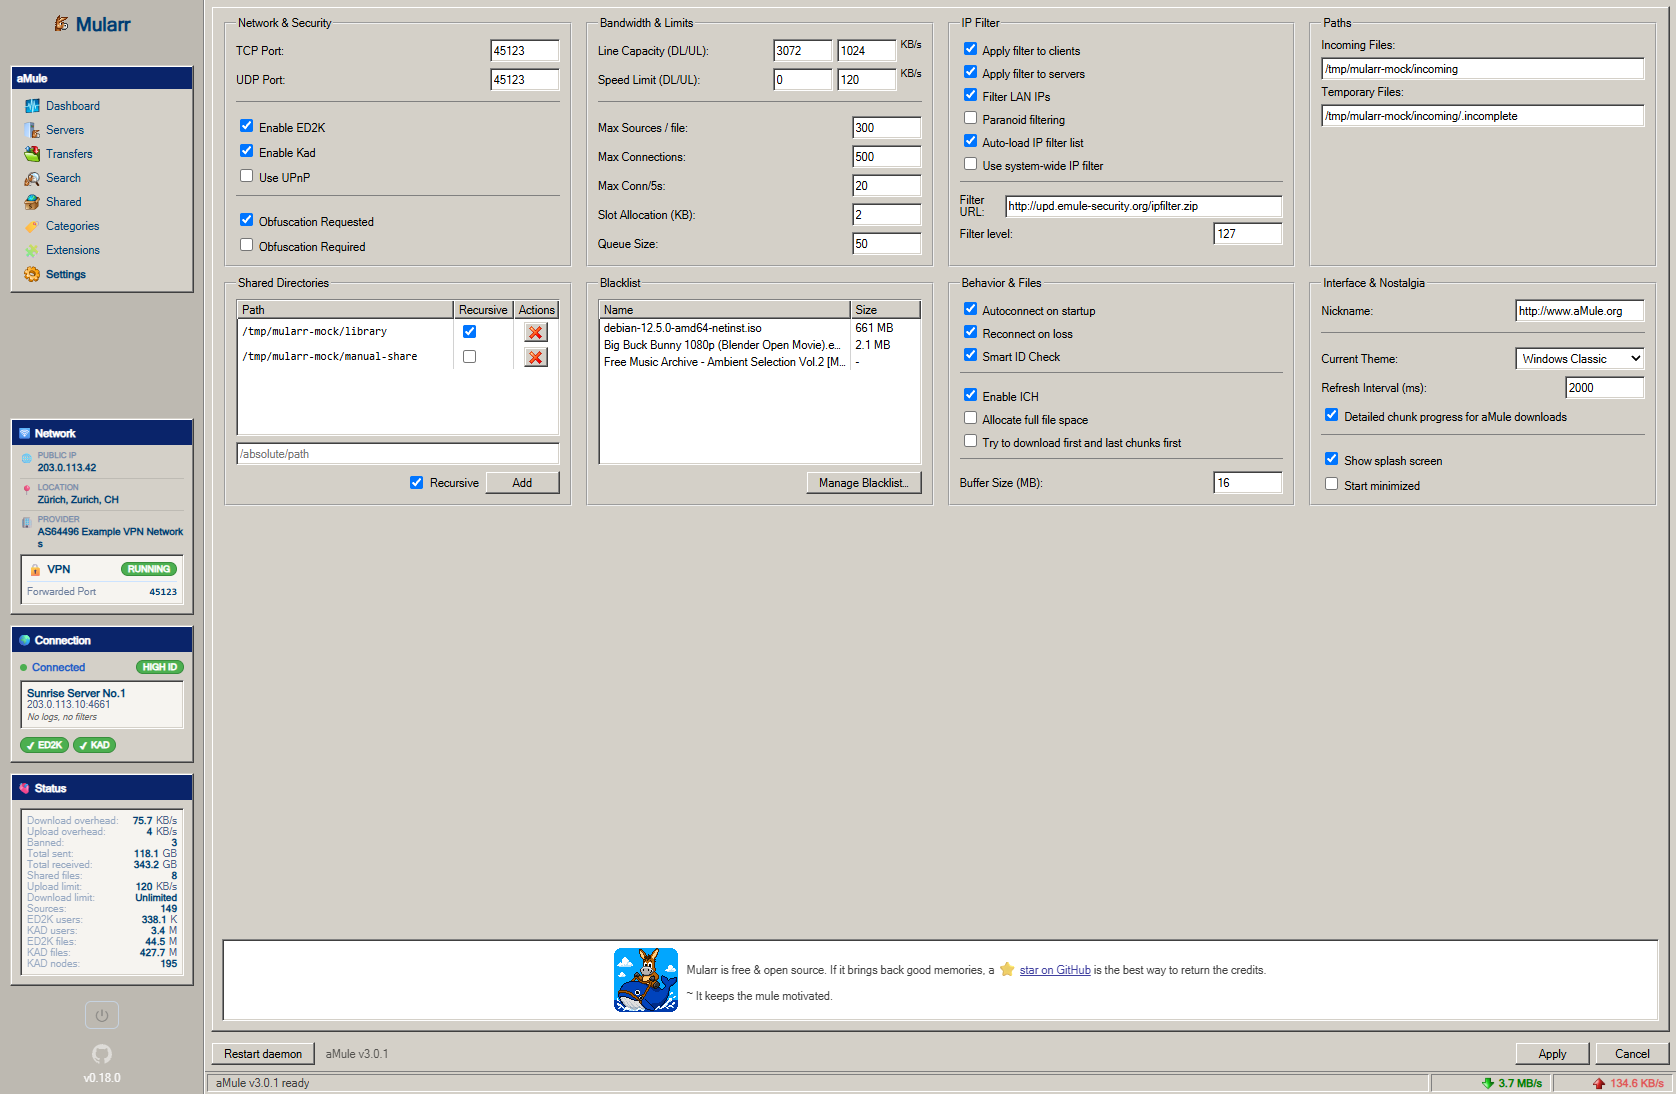Click the upload speed arrow icon
Viewport: 1676px width, 1094px height.
point(1598,1083)
